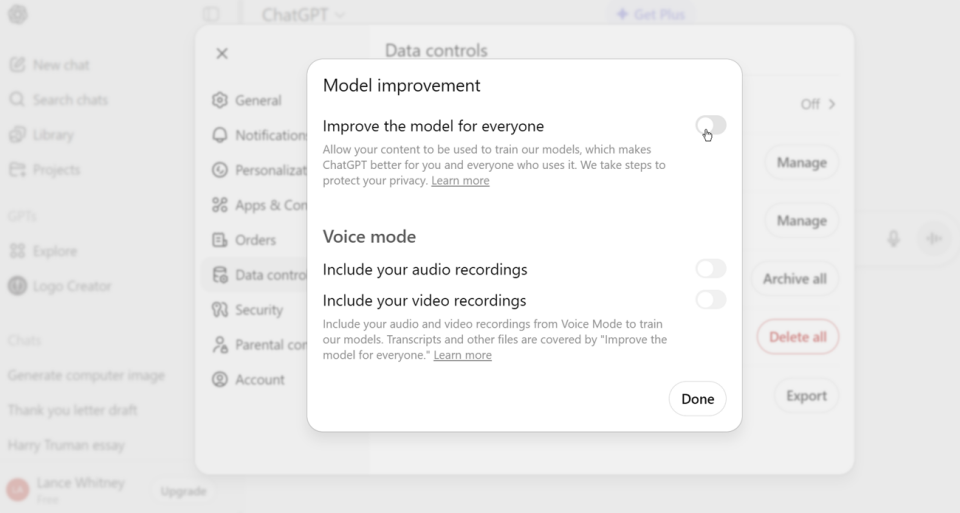Enable Include your audio recordings switch
This screenshot has height=513, width=960.
coord(710,269)
